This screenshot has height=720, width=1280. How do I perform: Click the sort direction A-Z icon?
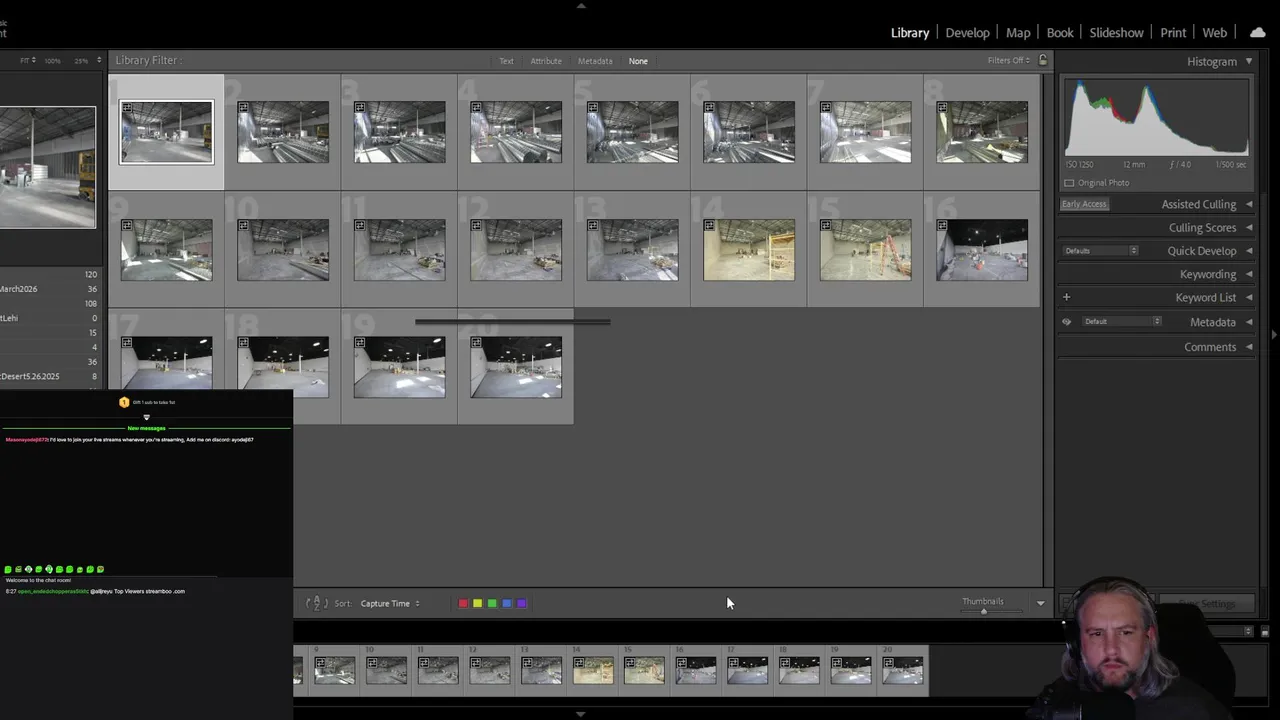click(316, 603)
